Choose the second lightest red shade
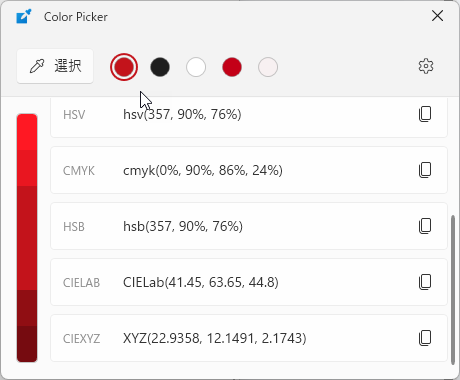 tap(27, 168)
